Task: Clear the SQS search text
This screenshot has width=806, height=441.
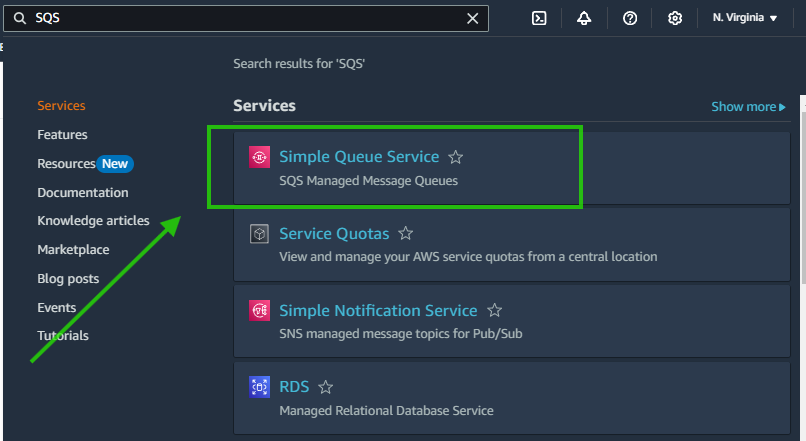Action: (473, 18)
